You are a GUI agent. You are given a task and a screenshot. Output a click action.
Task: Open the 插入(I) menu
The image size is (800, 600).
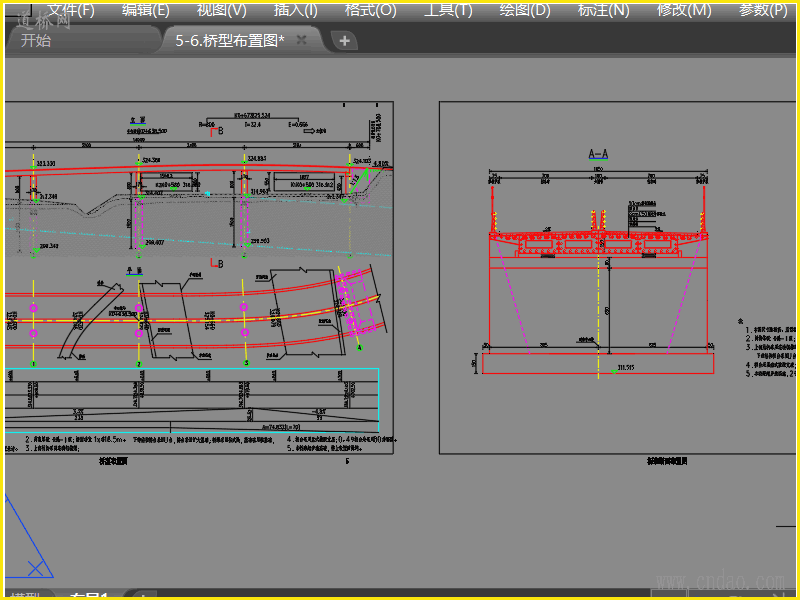pyautogui.click(x=295, y=10)
